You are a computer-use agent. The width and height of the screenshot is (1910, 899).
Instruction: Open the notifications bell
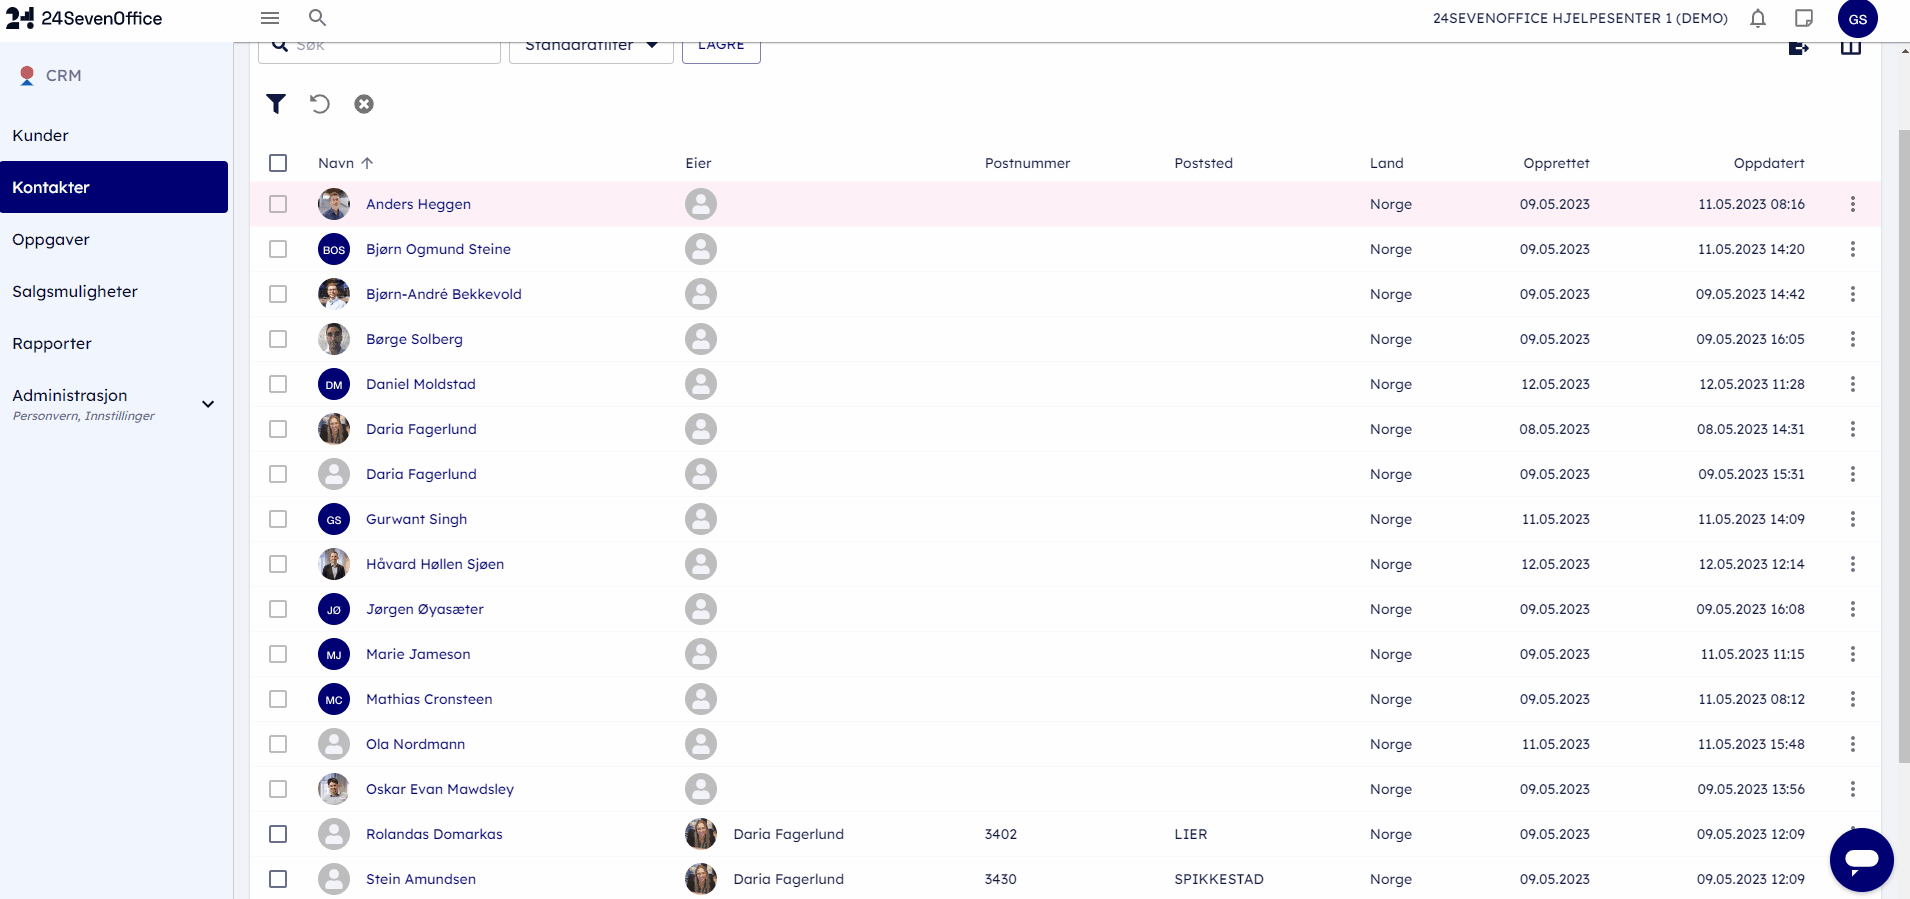[x=1758, y=18]
